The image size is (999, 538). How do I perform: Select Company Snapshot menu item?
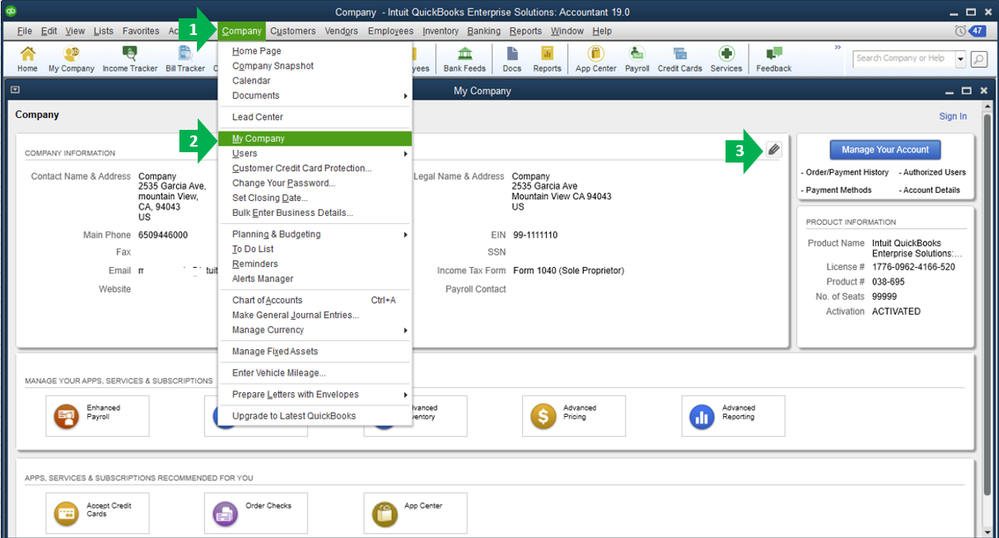point(315,66)
